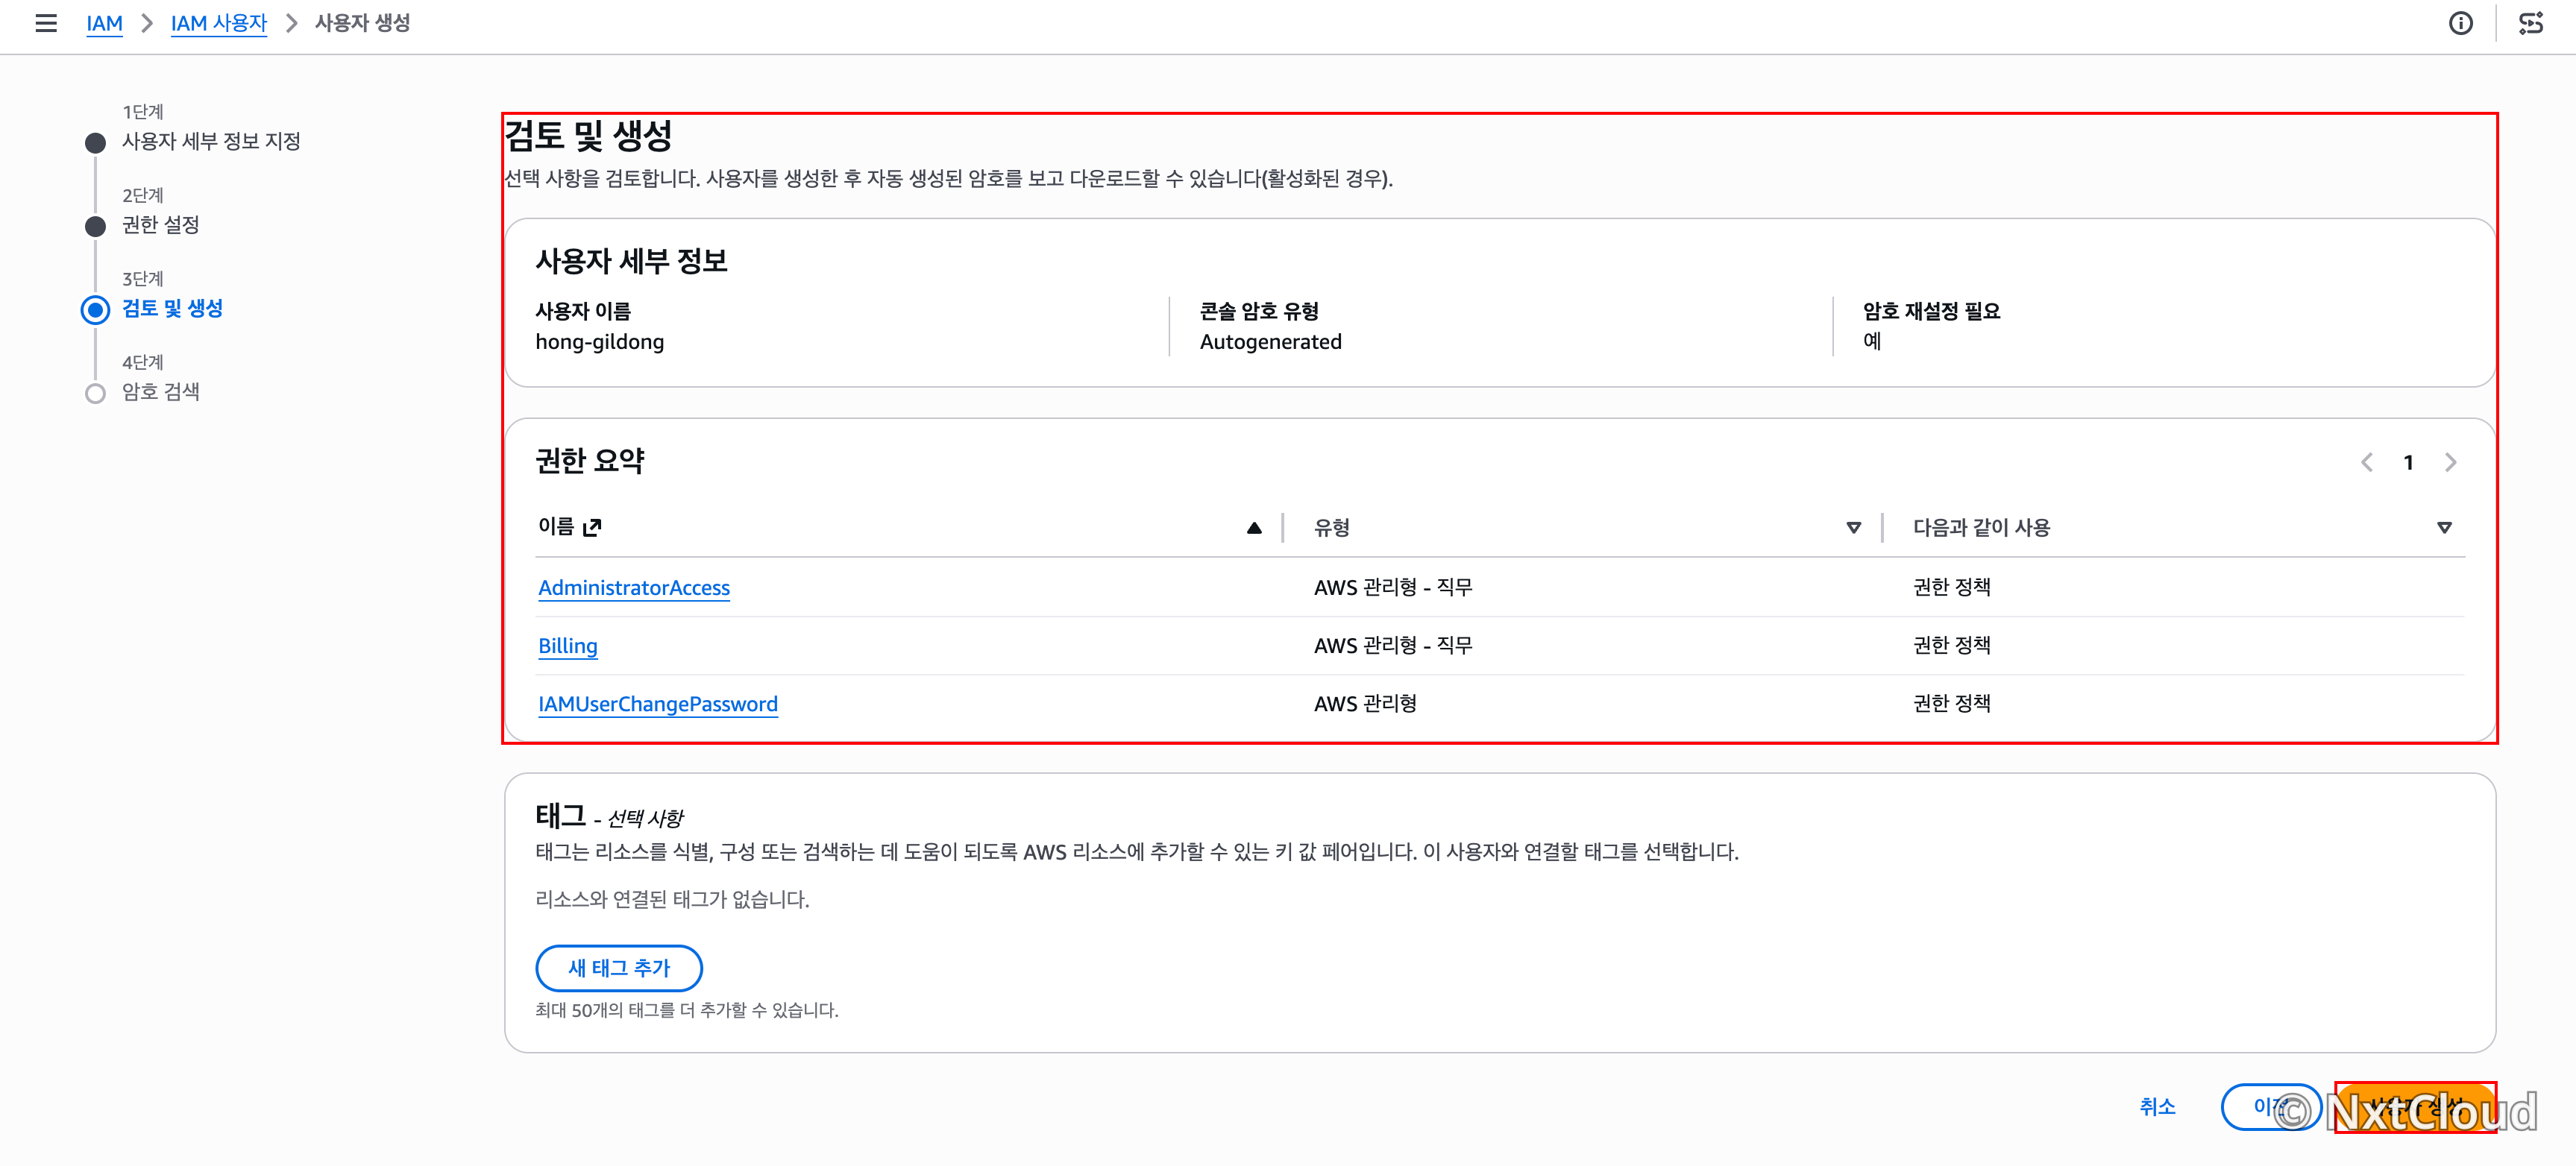Select the 검토 및 생성 step indicator

coord(95,310)
